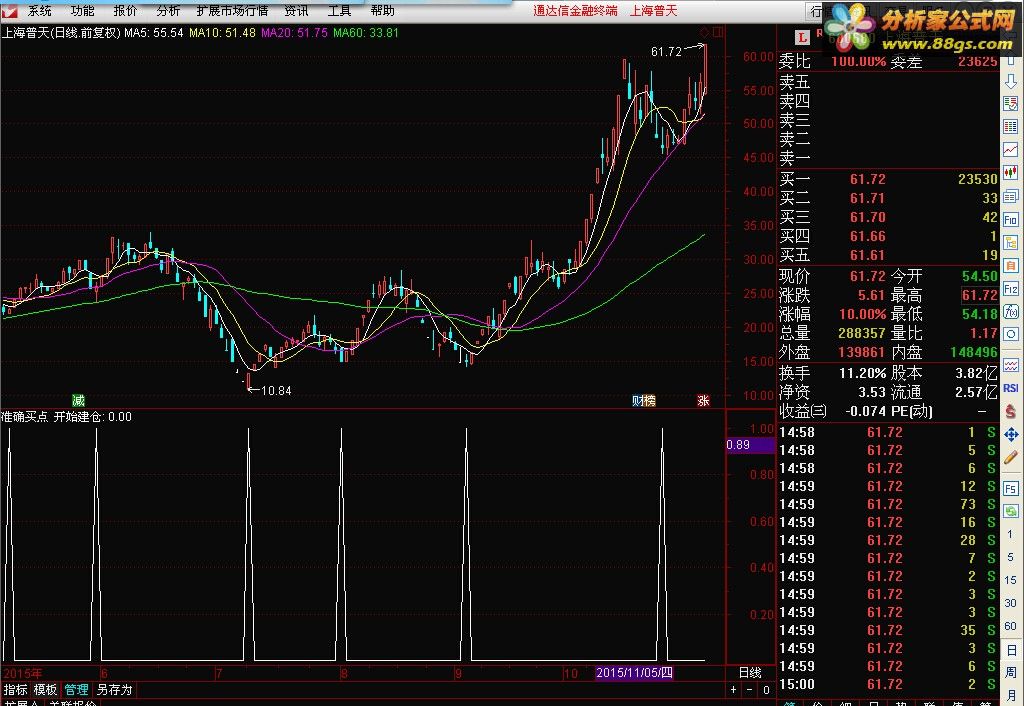Viewport: 1024px width, 706px height.
Task: Click the 买二 price 61.71
Action: [867, 198]
